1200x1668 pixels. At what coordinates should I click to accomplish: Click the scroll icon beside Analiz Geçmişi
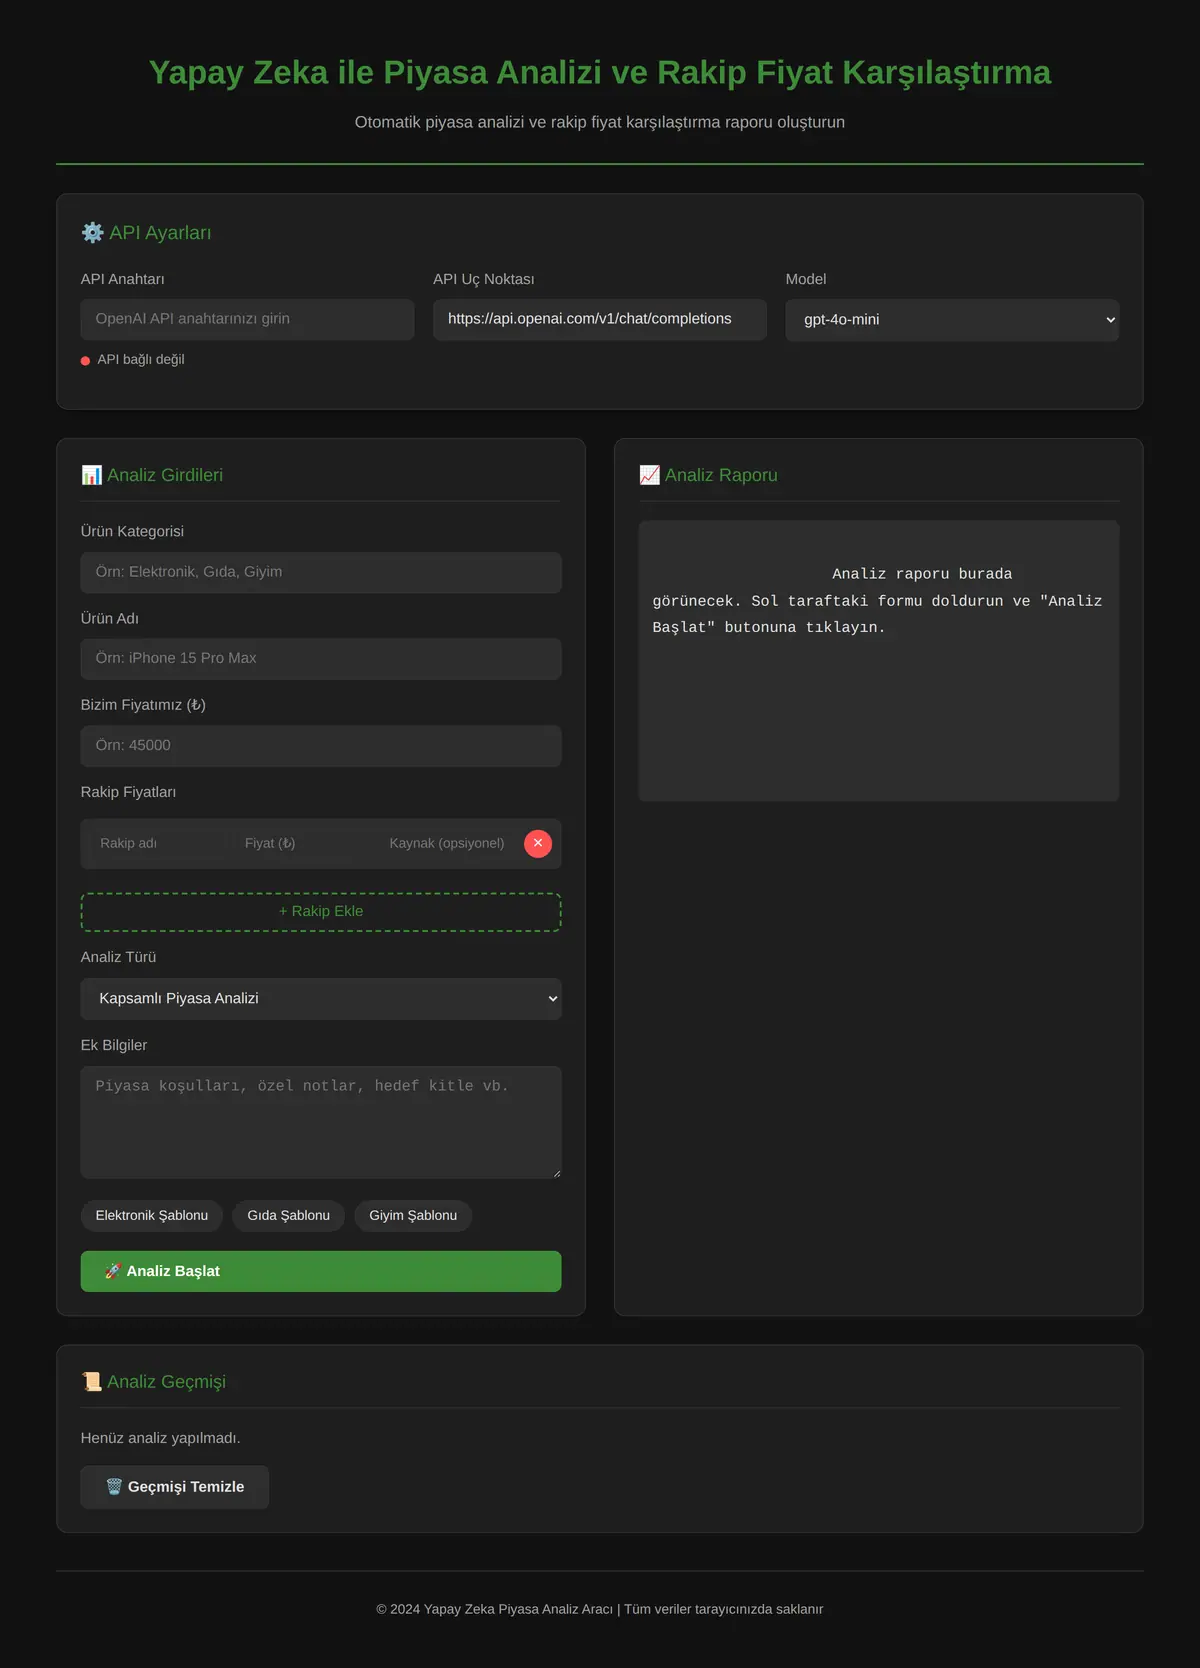coord(92,1382)
